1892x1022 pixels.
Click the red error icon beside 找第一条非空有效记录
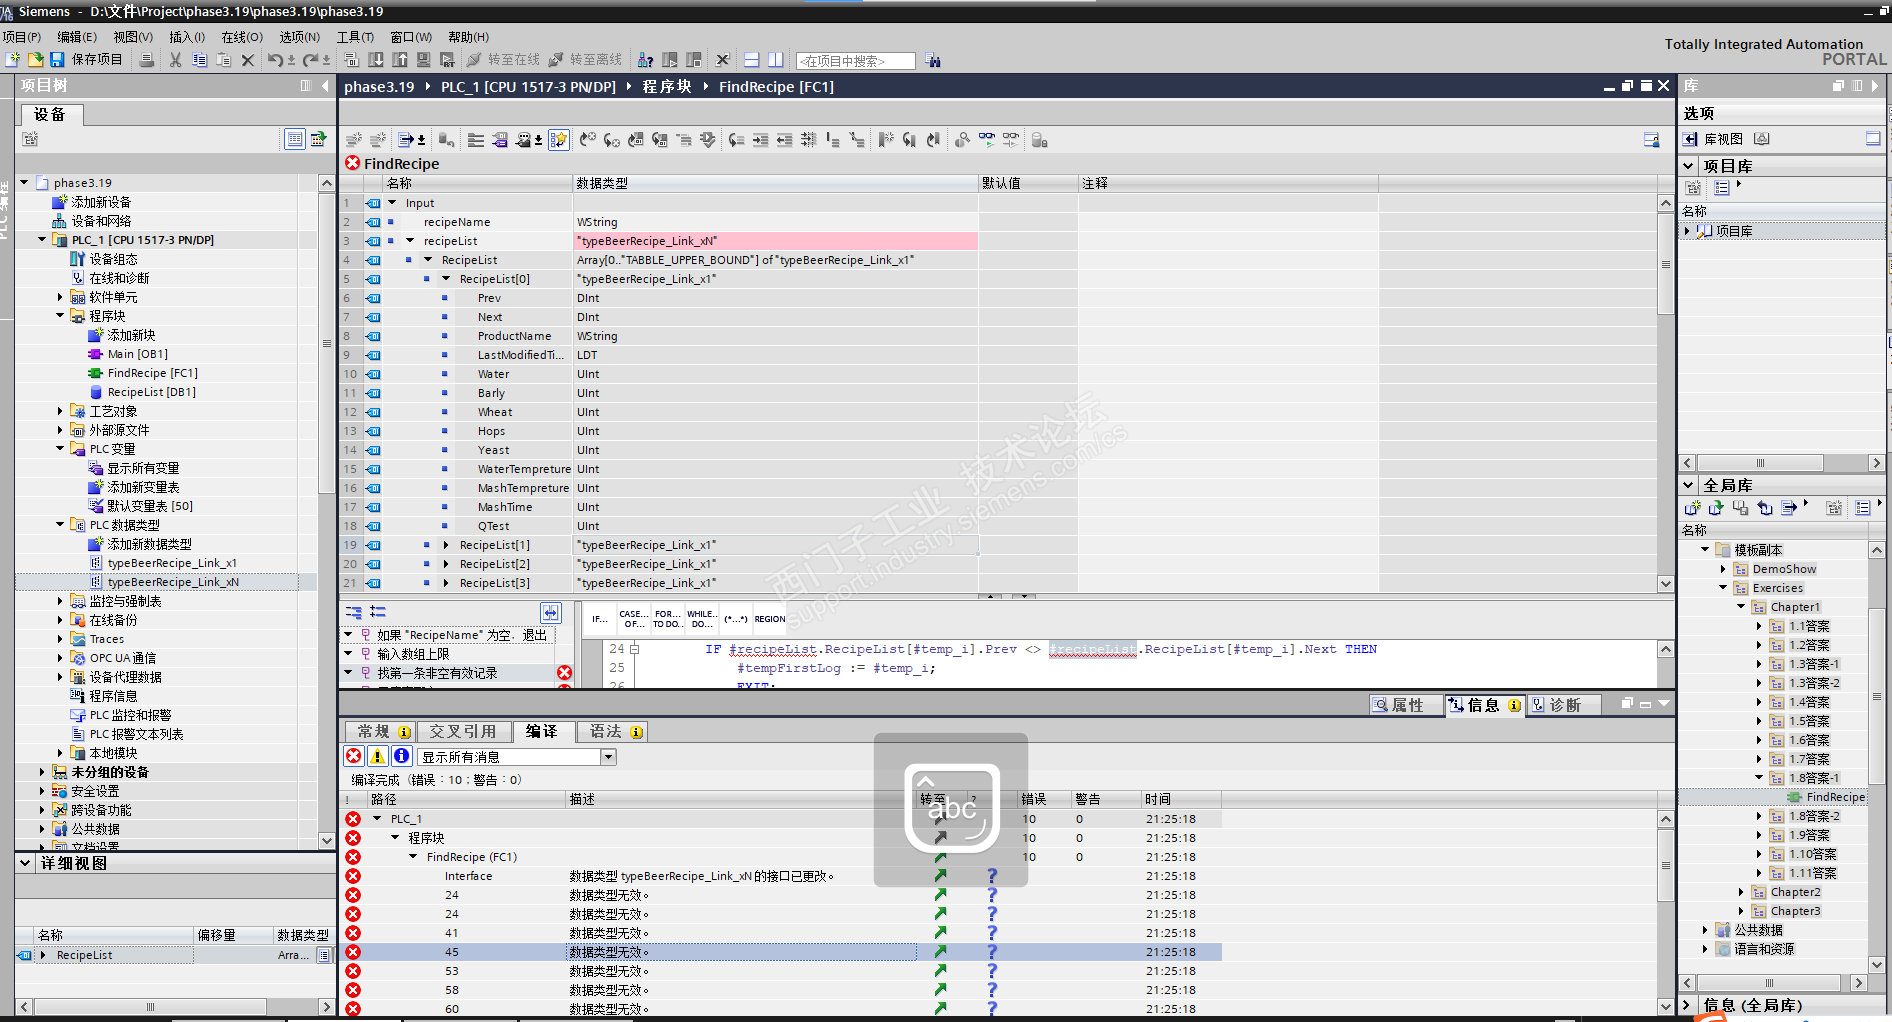tap(564, 673)
